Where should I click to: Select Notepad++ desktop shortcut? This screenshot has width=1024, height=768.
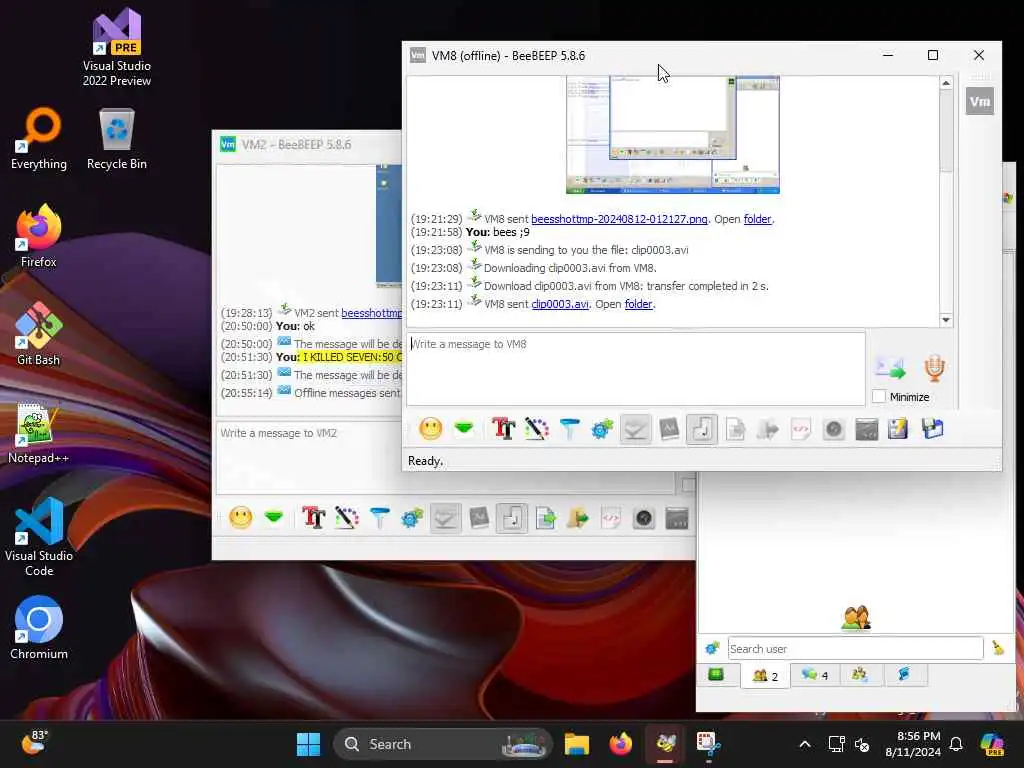tap(38, 432)
